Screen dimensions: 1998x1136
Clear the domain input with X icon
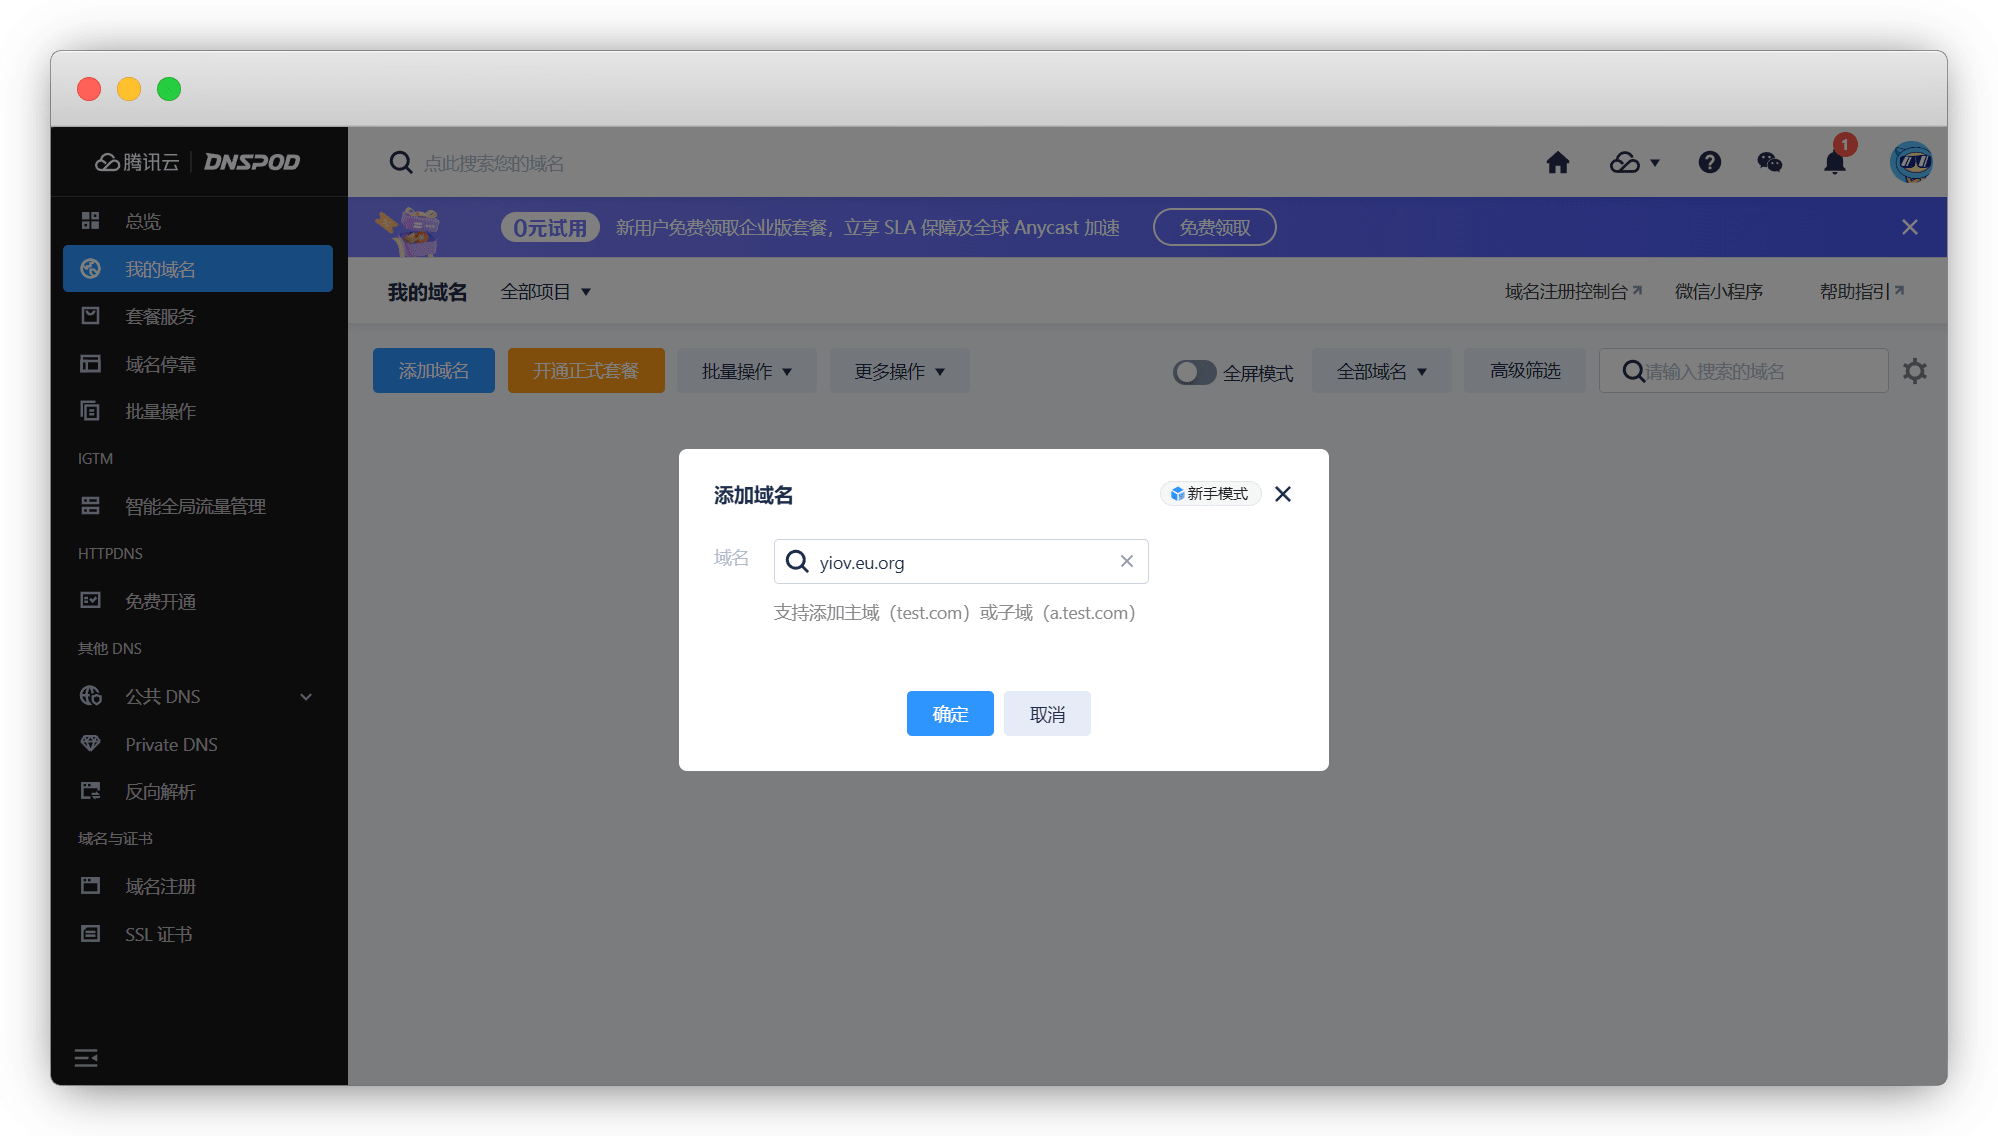click(1126, 562)
